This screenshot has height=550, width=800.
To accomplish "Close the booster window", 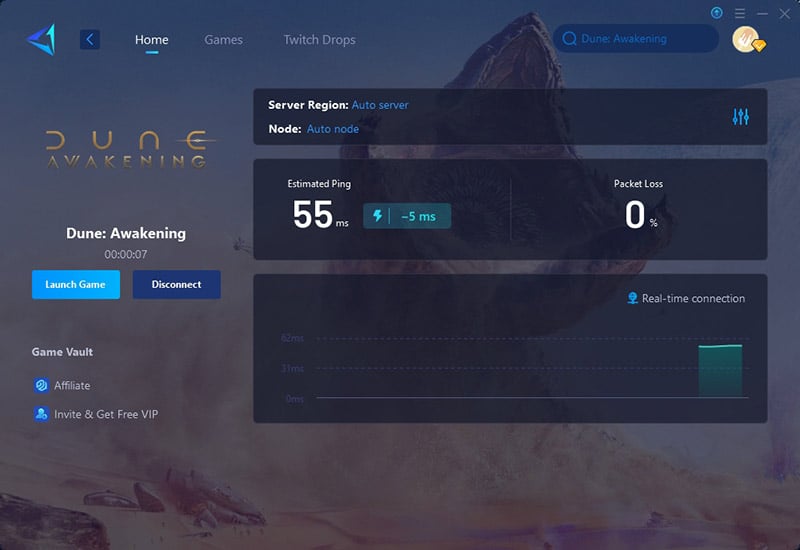I will click(x=785, y=14).
